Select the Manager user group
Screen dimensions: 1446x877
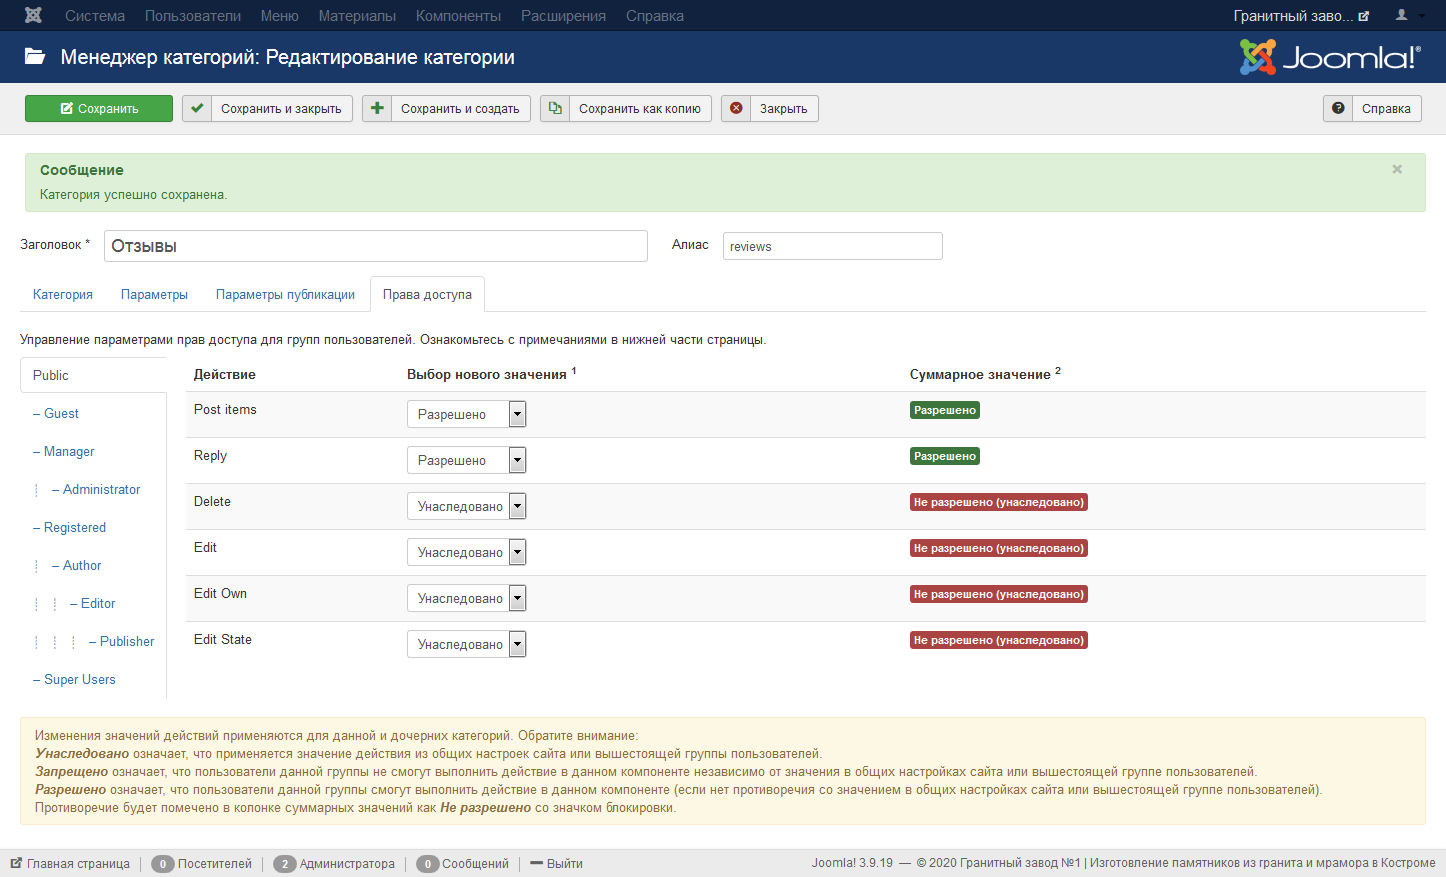64,451
